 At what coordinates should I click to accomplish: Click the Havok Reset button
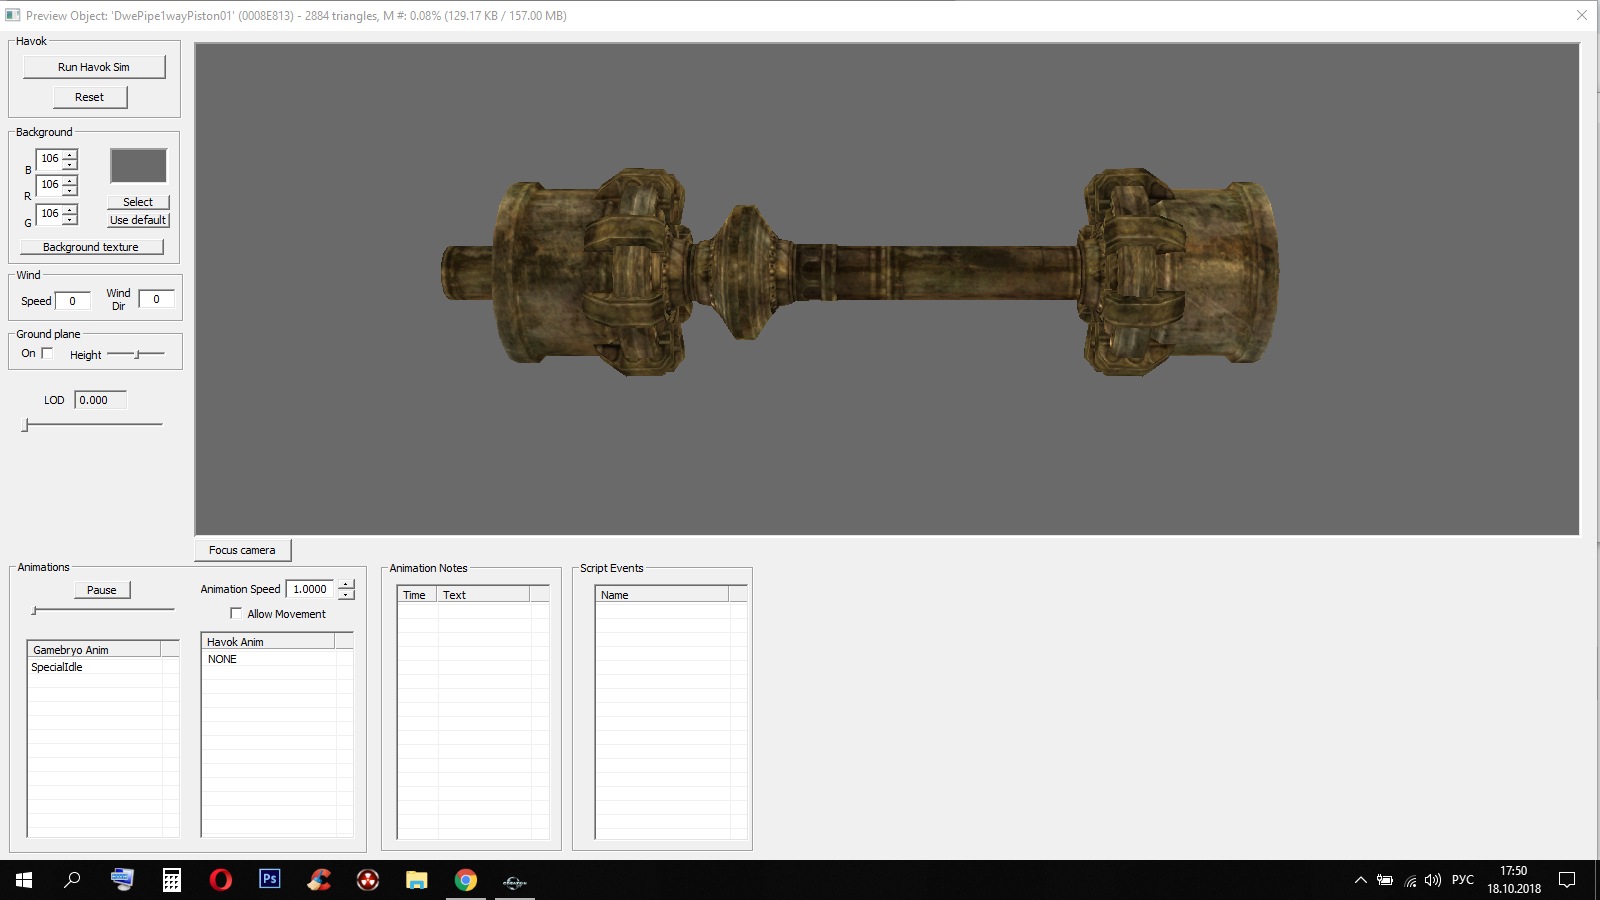(x=89, y=97)
